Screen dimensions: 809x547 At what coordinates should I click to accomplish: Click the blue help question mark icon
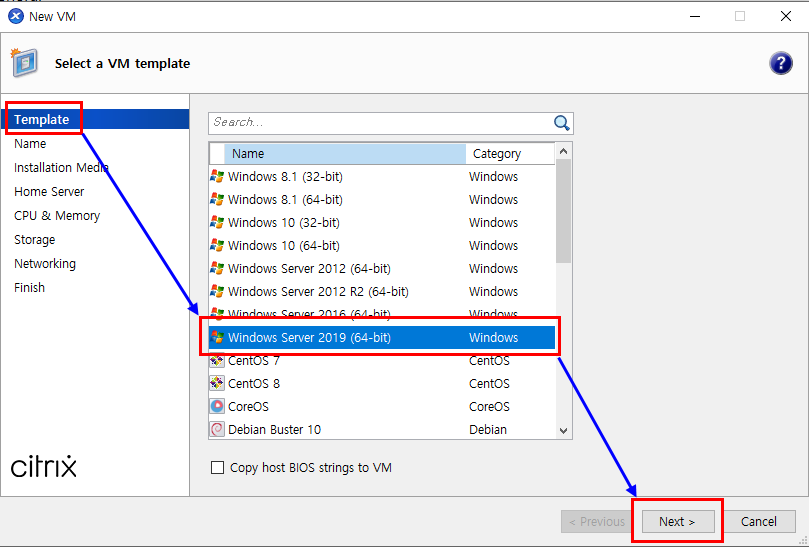click(781, 63)
